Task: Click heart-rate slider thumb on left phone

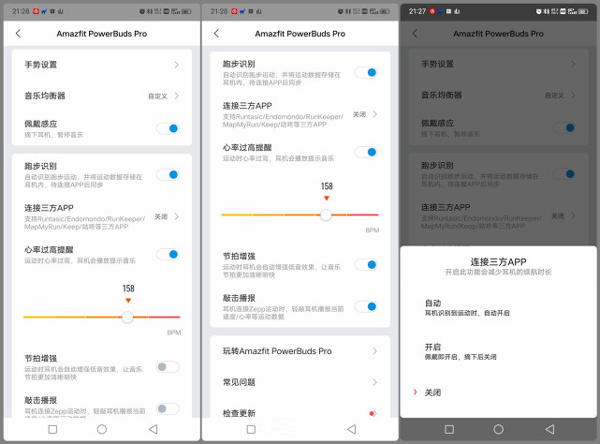Action: pyautogui.click(x=127, y=317)
